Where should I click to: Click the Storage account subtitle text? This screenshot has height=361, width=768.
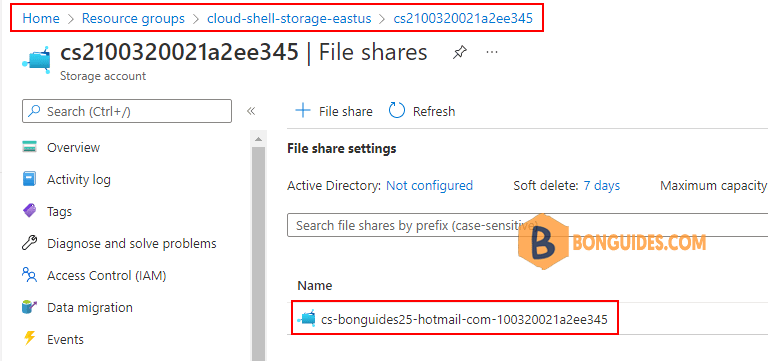103,76
